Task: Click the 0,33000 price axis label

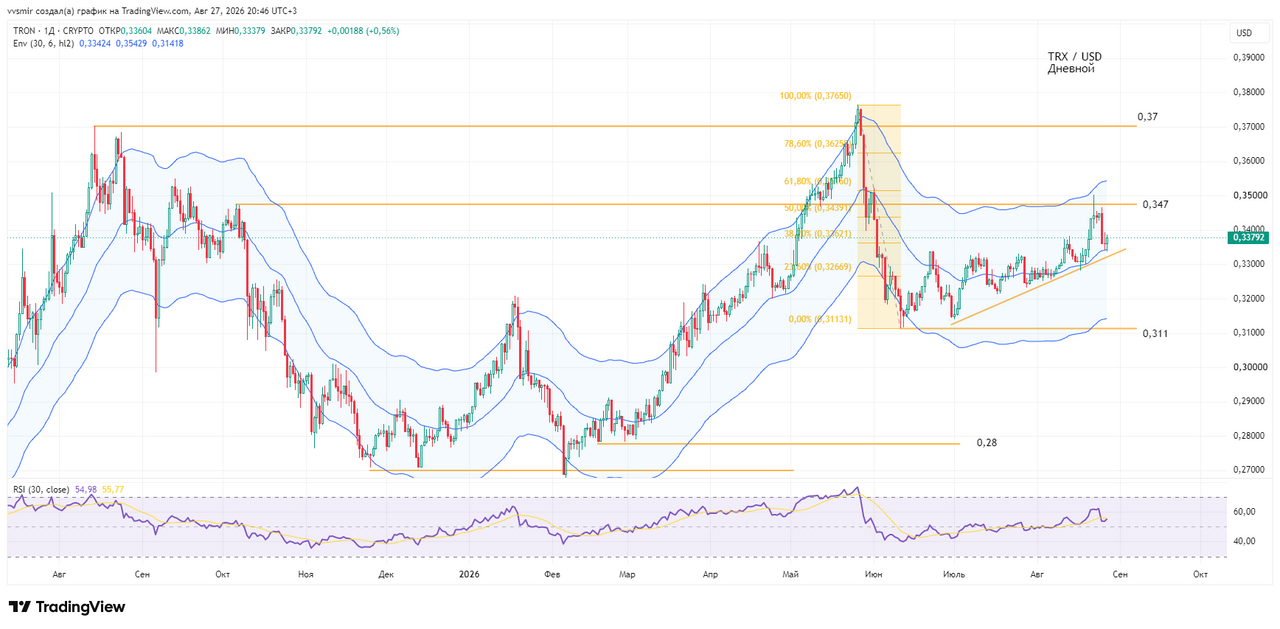Action: (x=1249, y=264)
